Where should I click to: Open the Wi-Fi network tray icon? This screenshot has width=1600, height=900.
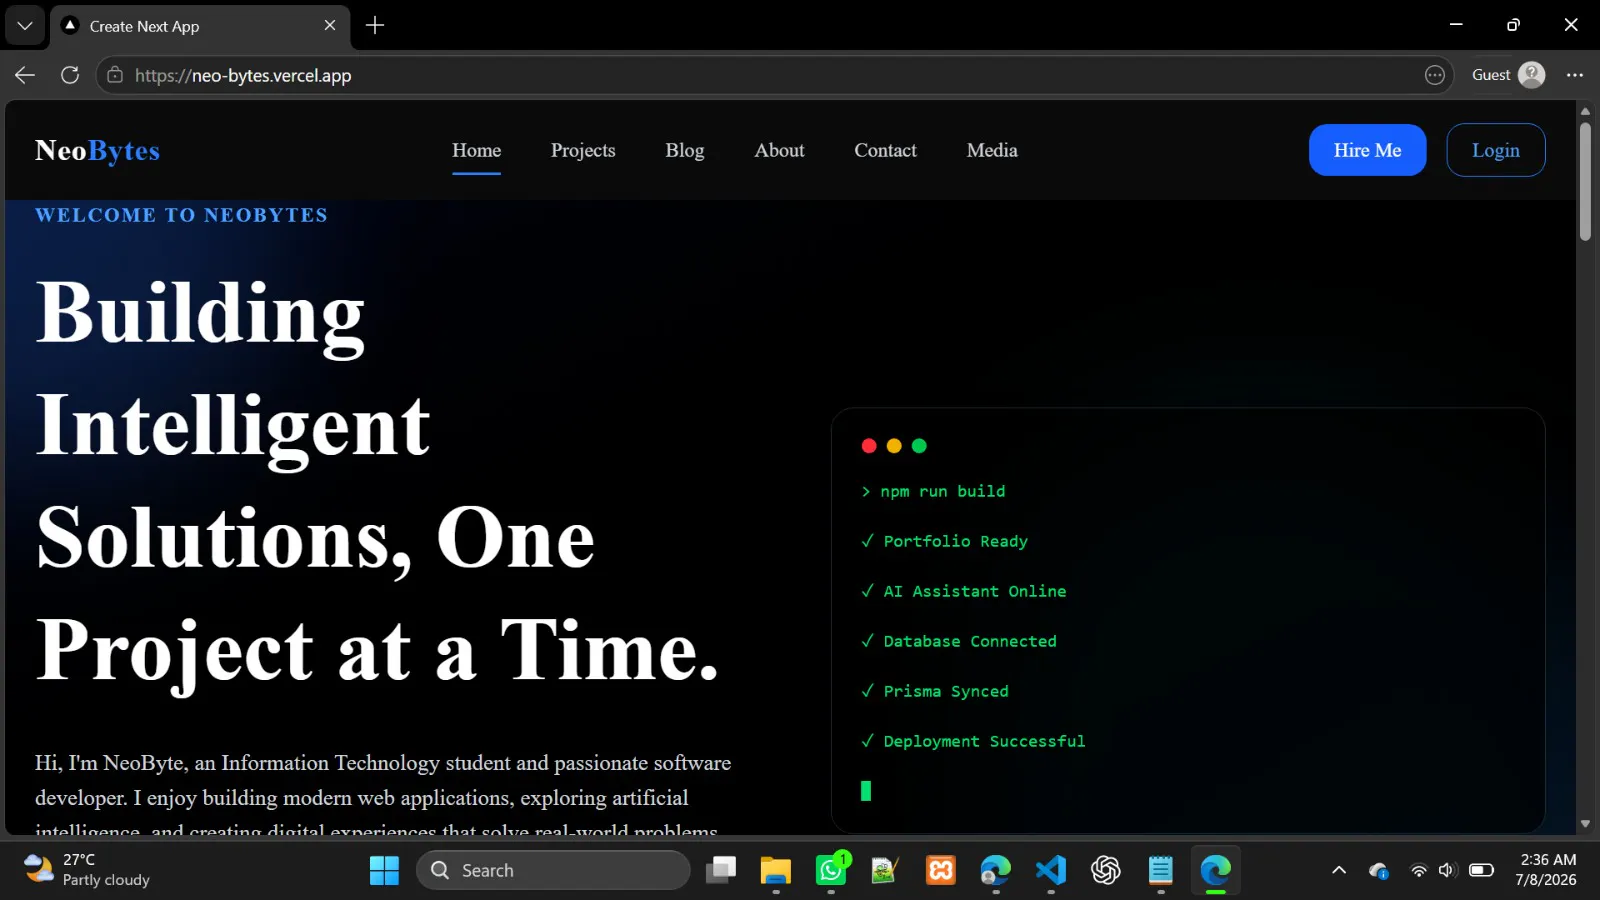pyautogui.click(x=1418, y=870)
